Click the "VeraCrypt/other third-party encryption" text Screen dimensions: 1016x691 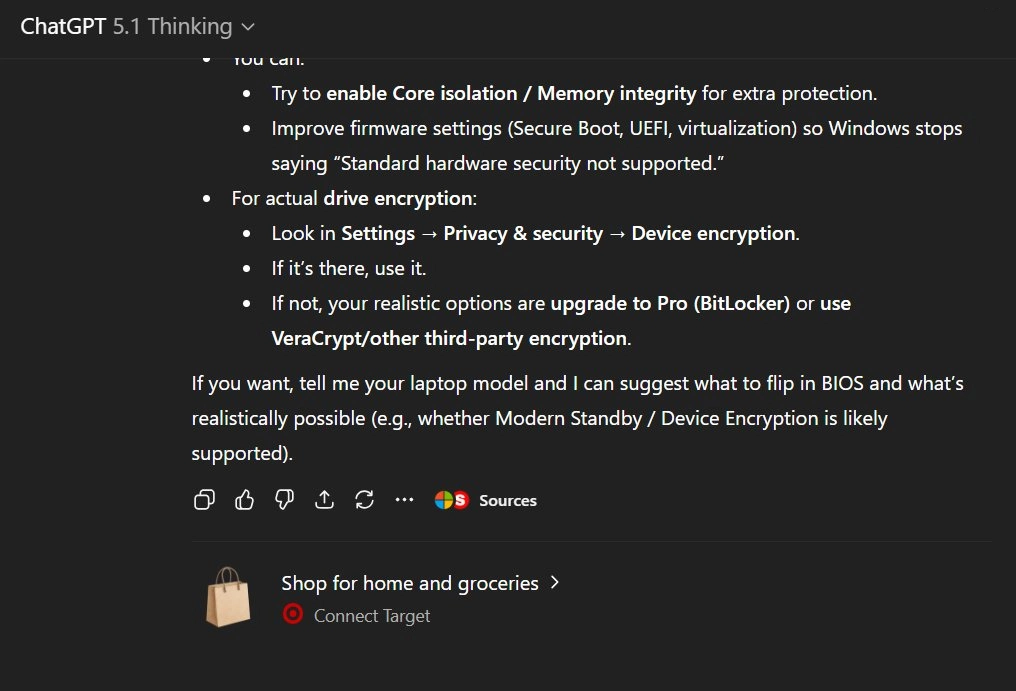point(449,338)
